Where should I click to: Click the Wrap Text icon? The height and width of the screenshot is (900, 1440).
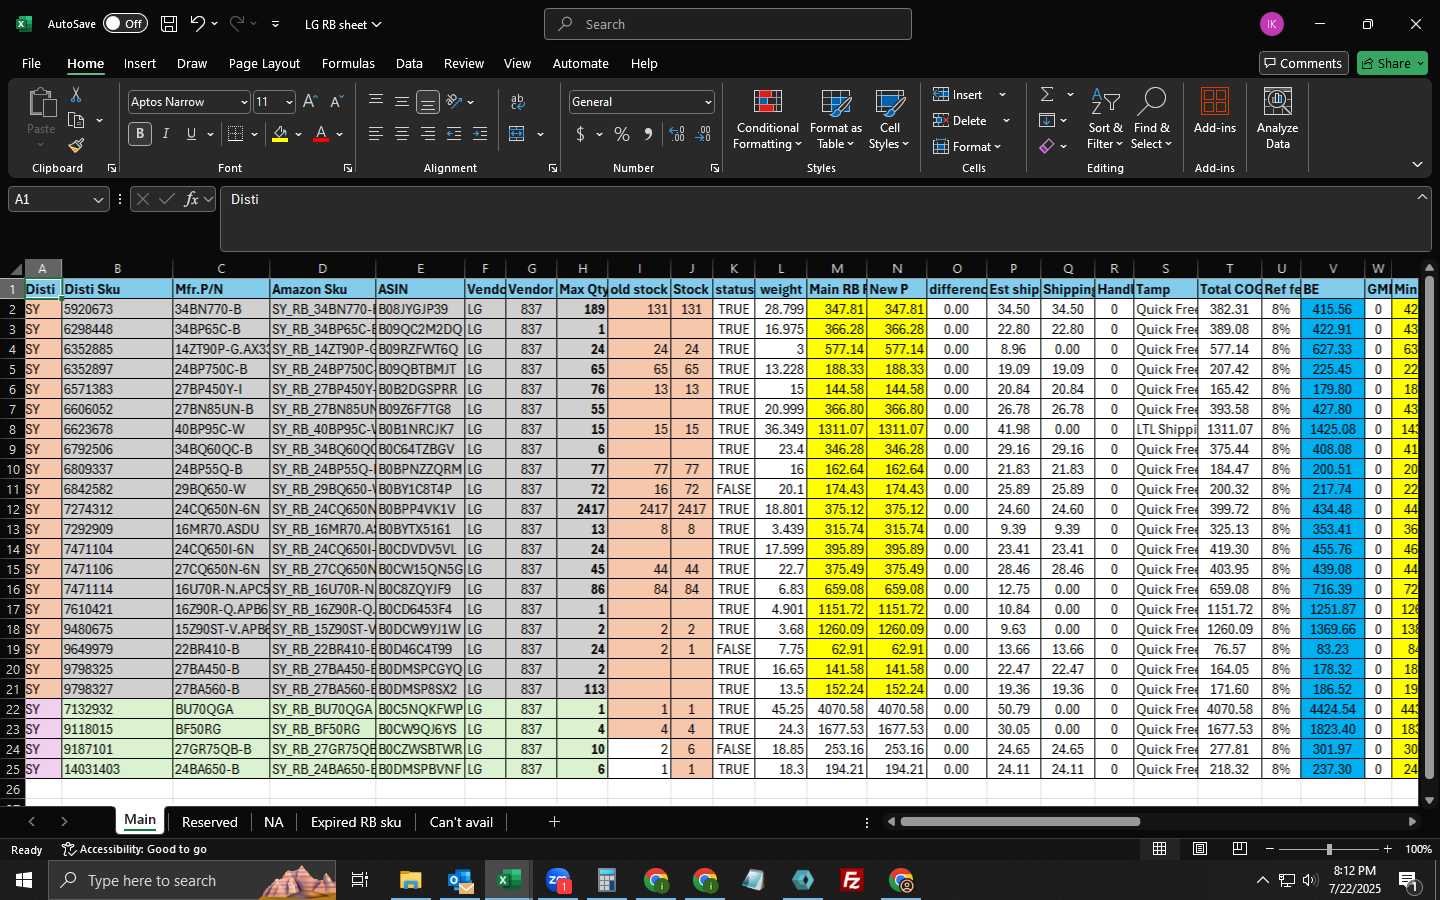518,102
